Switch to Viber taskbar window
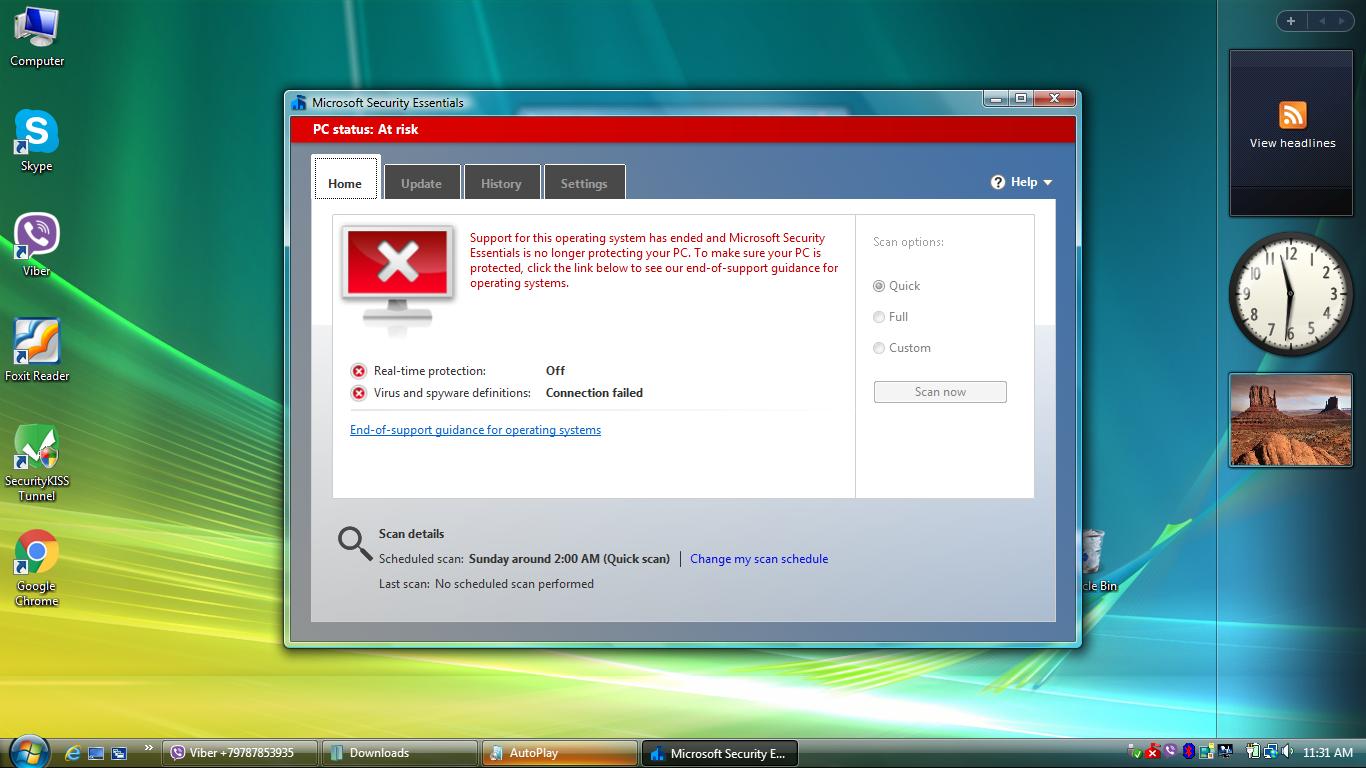Viewport: 1366px width, 768px height. tap(240, 753)
